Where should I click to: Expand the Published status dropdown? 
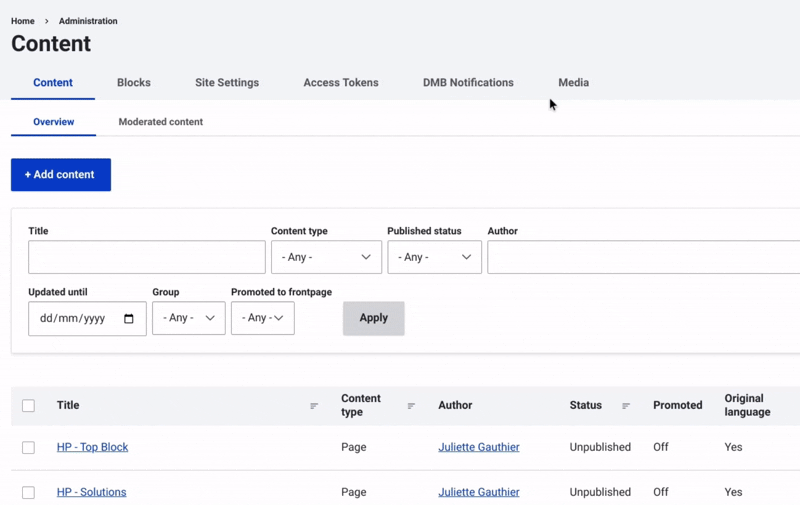[434, 257]
